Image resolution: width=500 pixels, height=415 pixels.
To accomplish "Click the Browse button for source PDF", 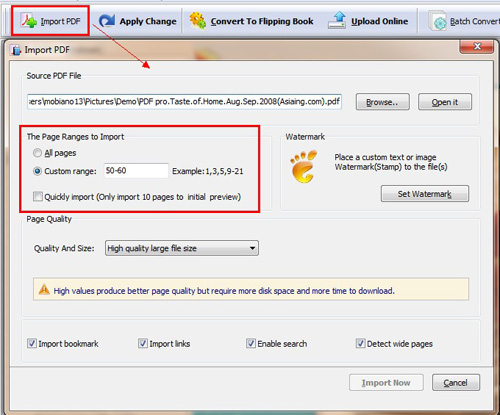I will point(382,102).
